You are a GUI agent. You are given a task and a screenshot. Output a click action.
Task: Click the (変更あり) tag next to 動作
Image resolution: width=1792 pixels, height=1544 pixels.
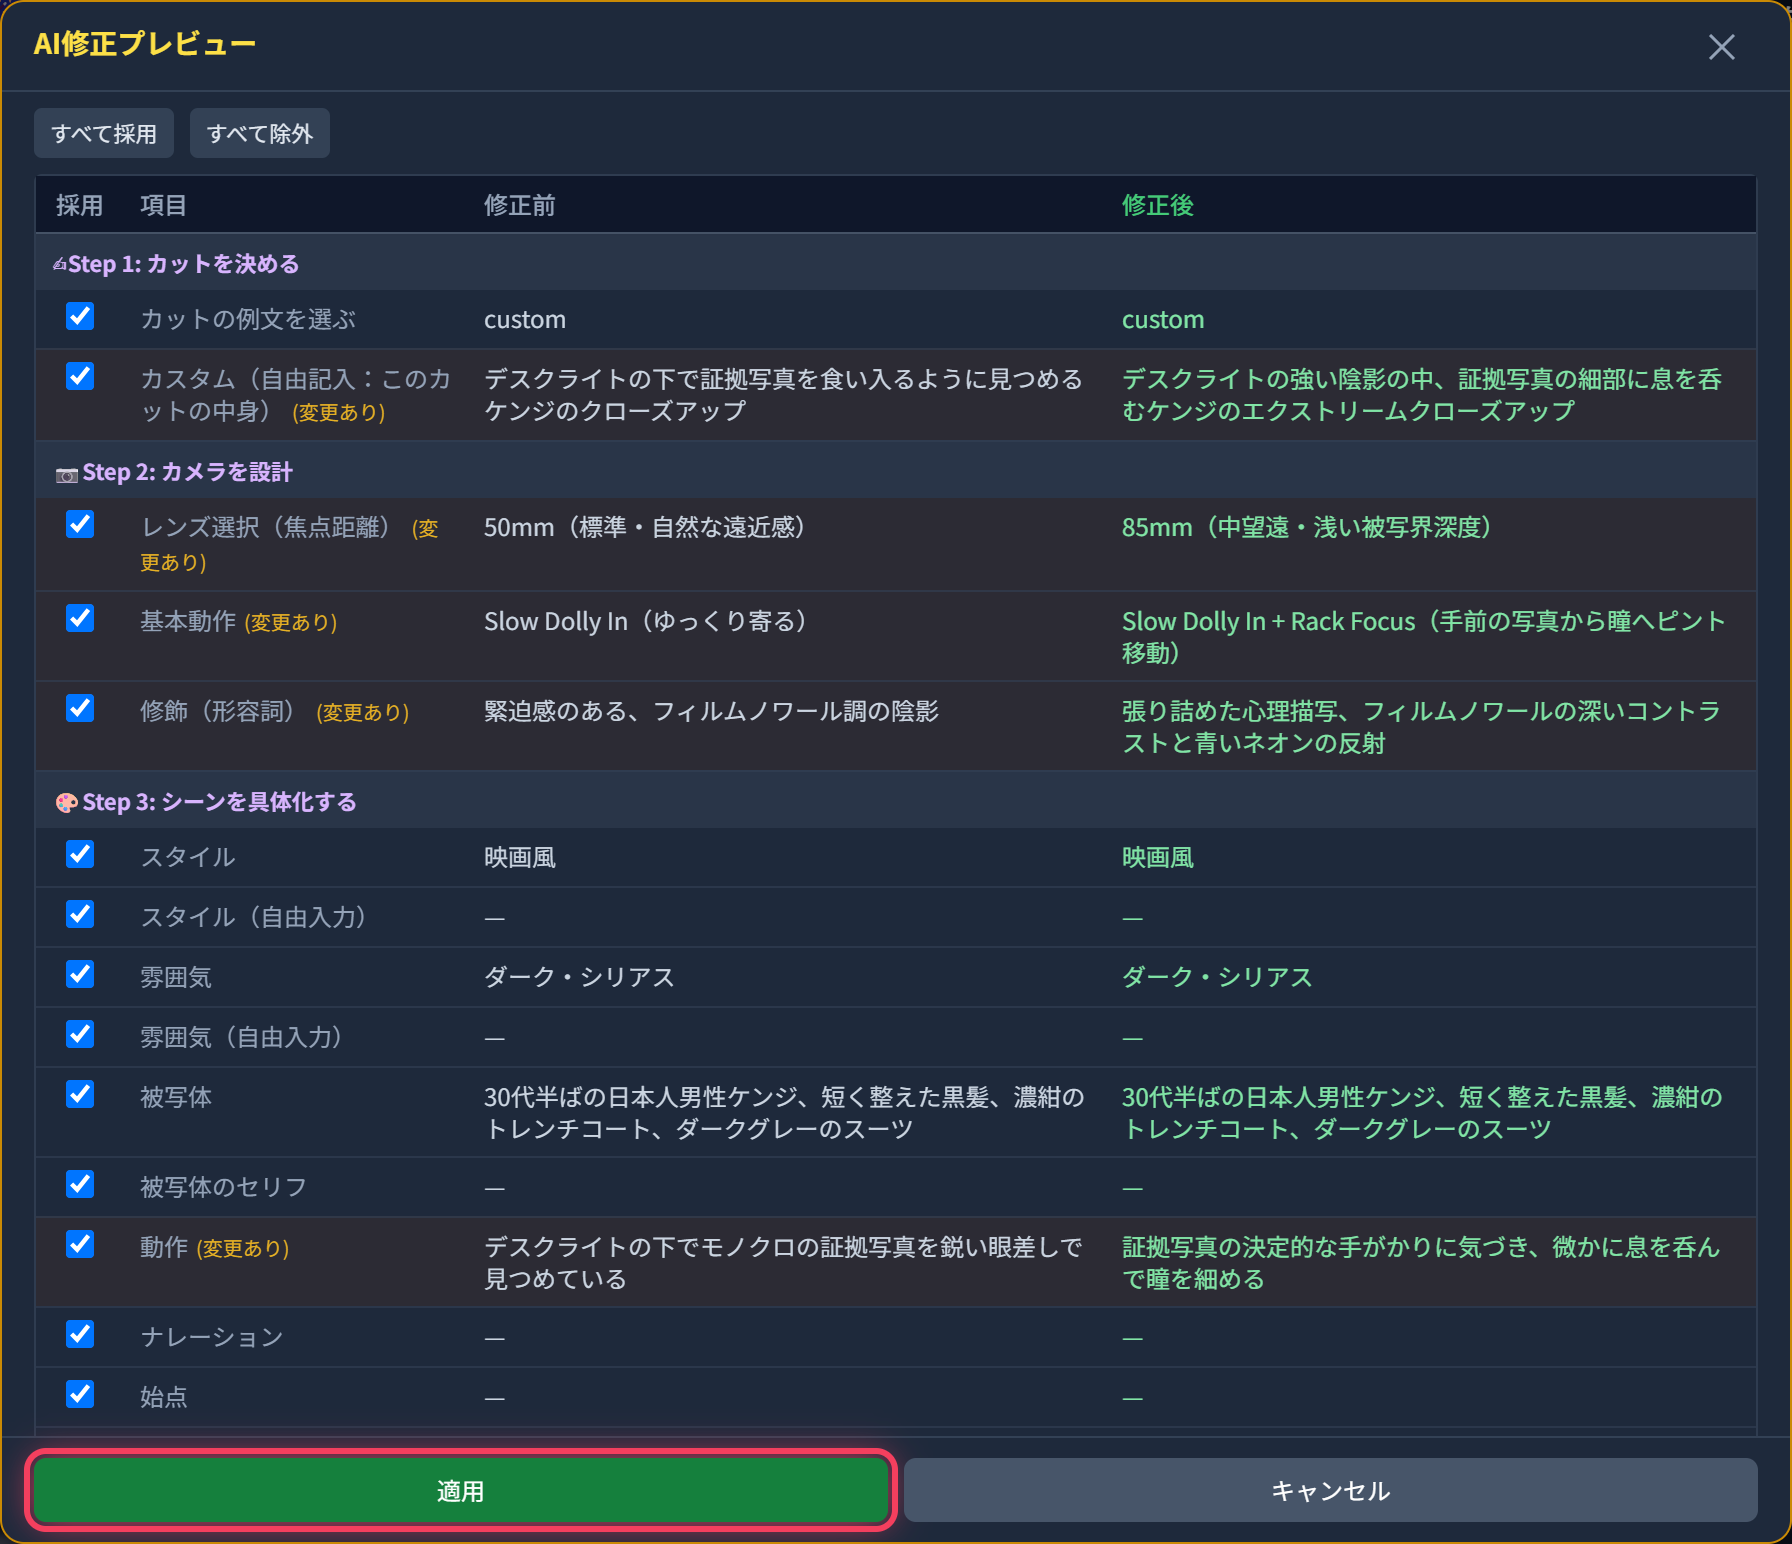[x=243, y=1248]
